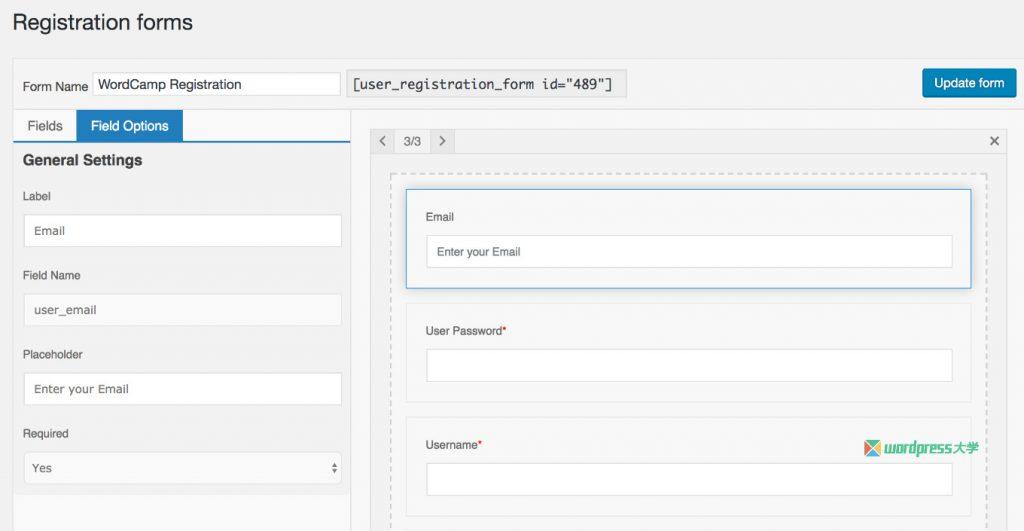This screenshot has width=1024, height=531.
Task: Click the Placeholder input in General Settings
Action: (x=182, y=389)
